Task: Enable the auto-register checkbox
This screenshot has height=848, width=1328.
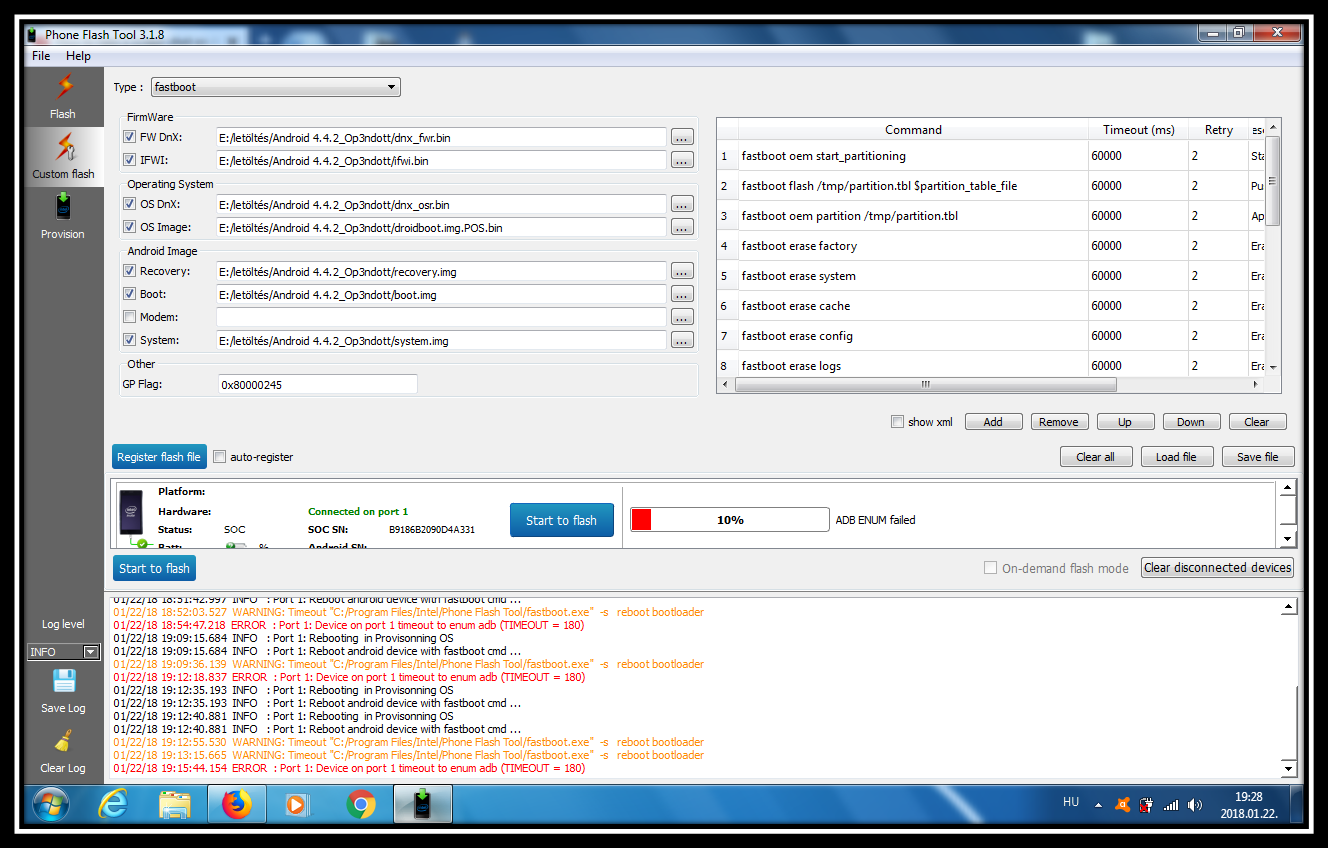Action: click(219, 457)
